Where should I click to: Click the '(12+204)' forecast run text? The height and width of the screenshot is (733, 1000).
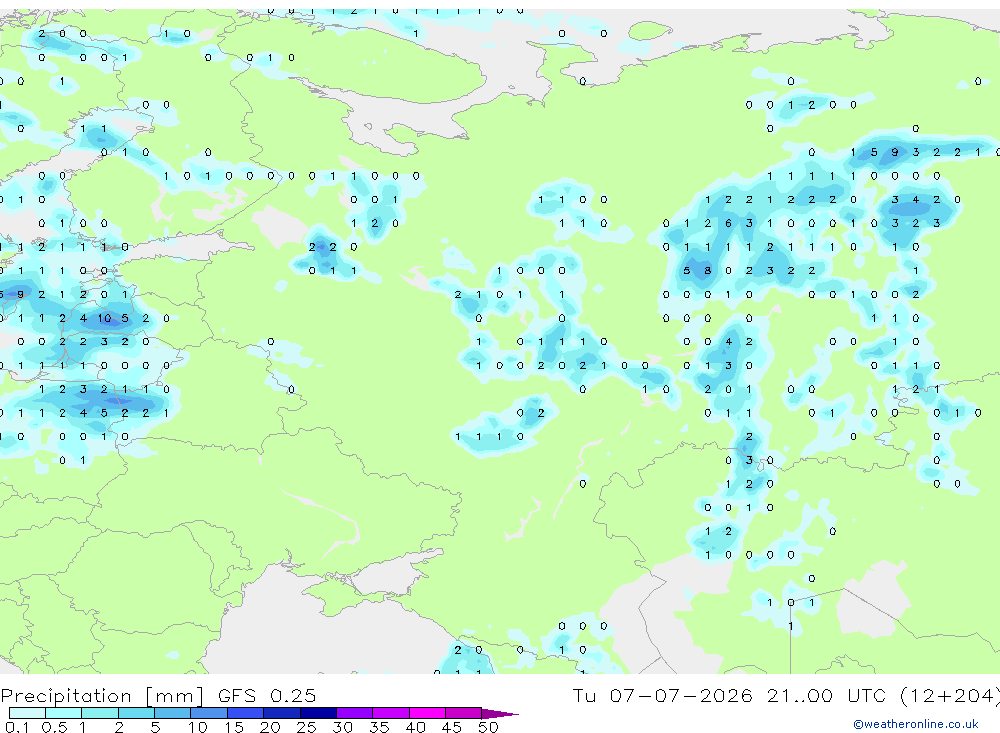tap(950, 696)
